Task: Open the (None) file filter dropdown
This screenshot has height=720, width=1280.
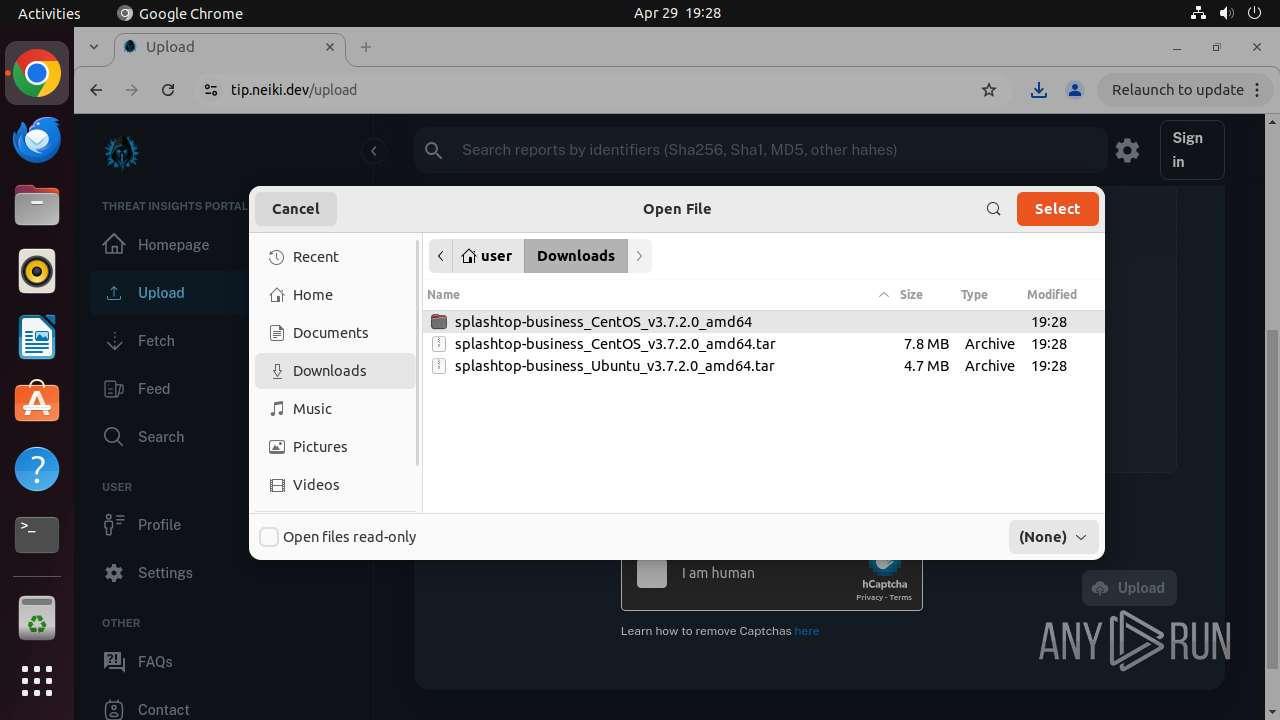Action: (1054, 537)
